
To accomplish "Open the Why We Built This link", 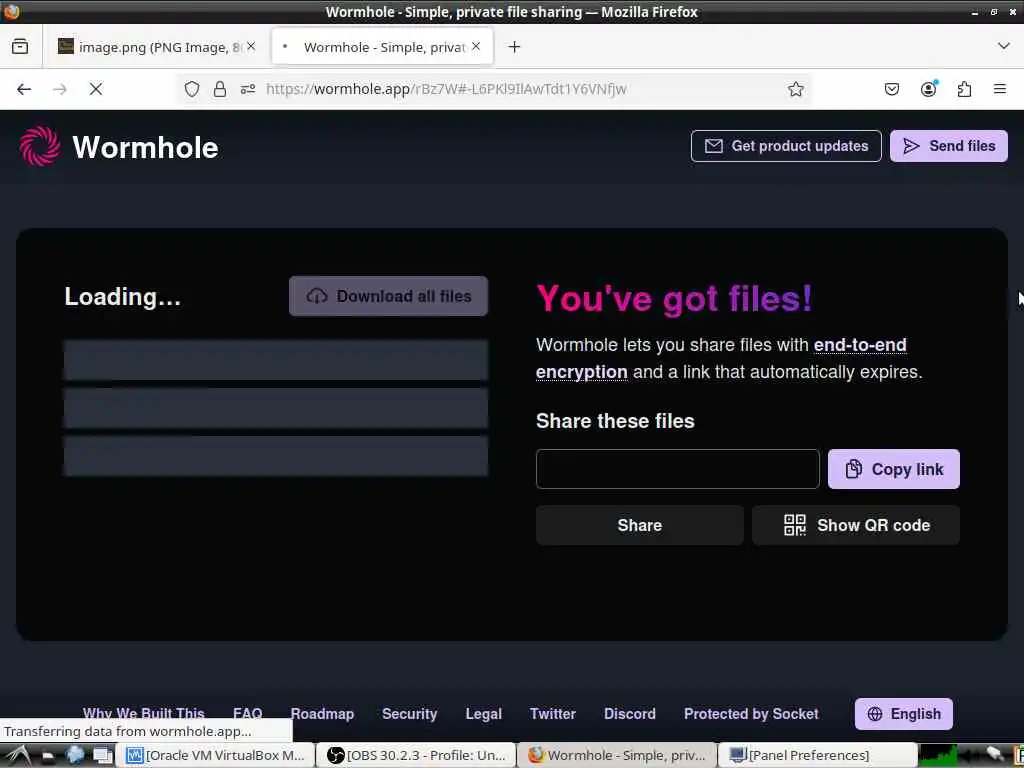I will [x=144, y=714].
